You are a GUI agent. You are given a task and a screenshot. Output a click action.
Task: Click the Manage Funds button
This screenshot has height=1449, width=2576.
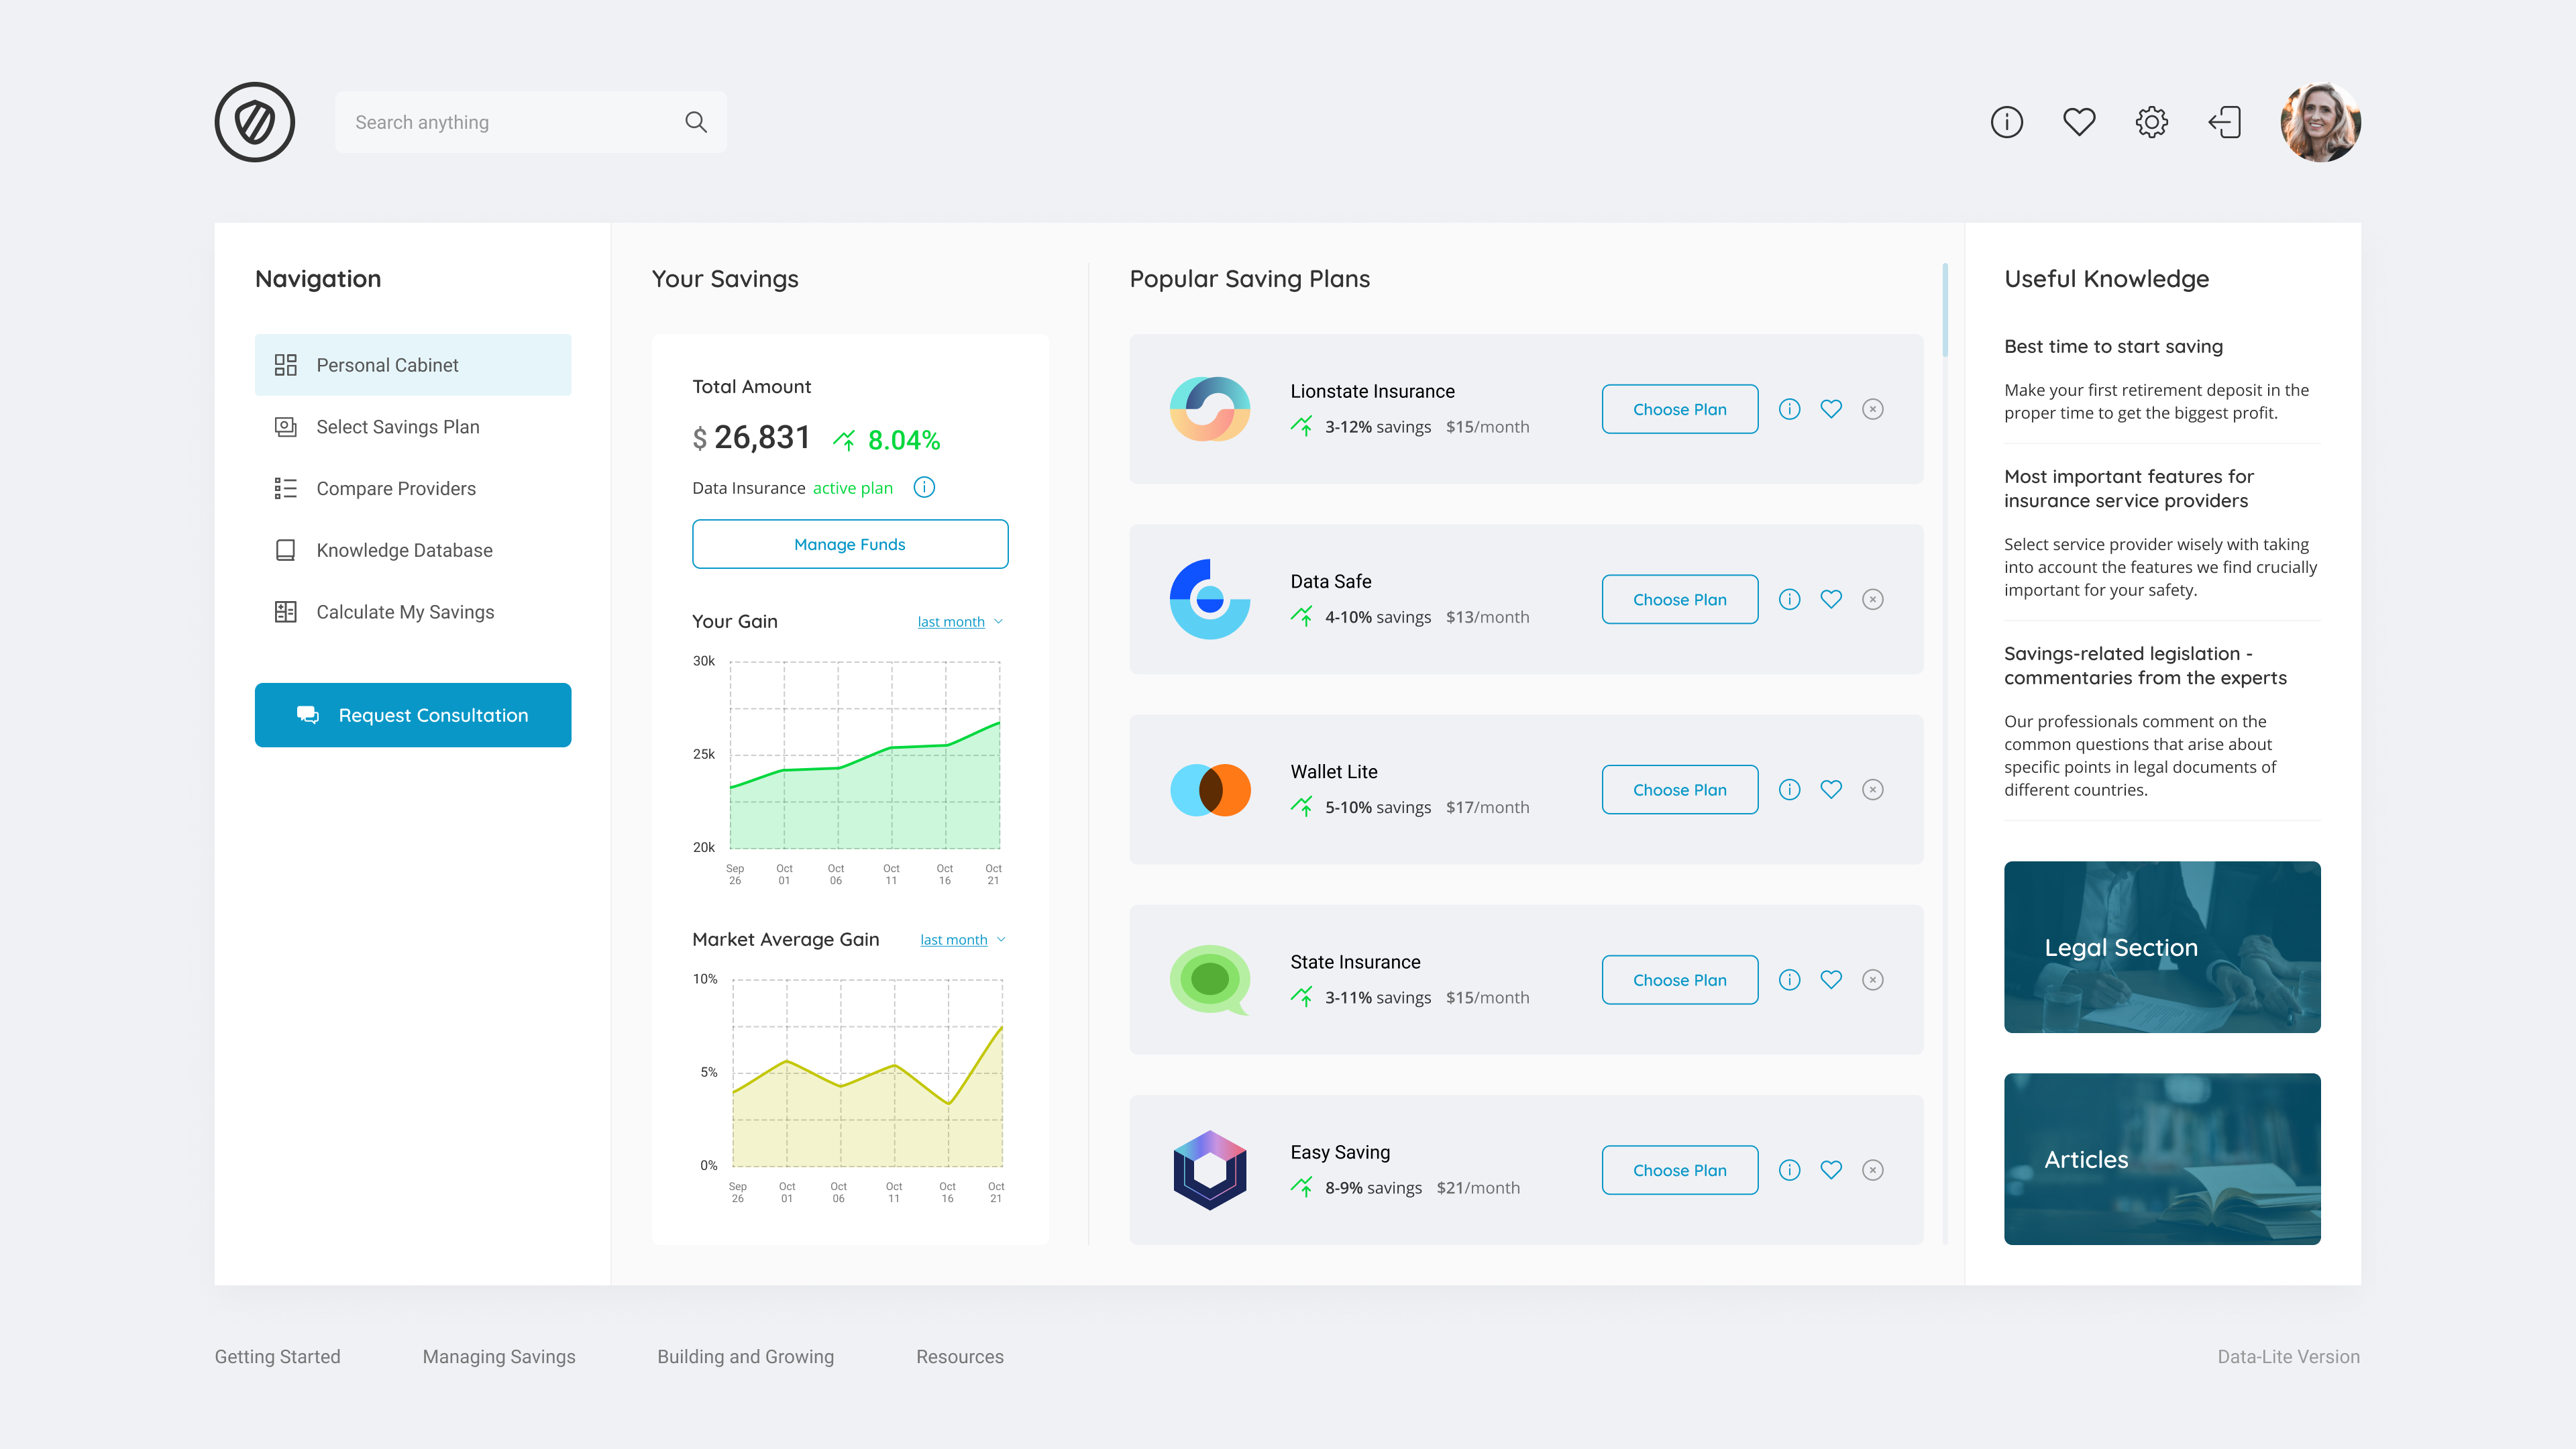click(849, 544)
